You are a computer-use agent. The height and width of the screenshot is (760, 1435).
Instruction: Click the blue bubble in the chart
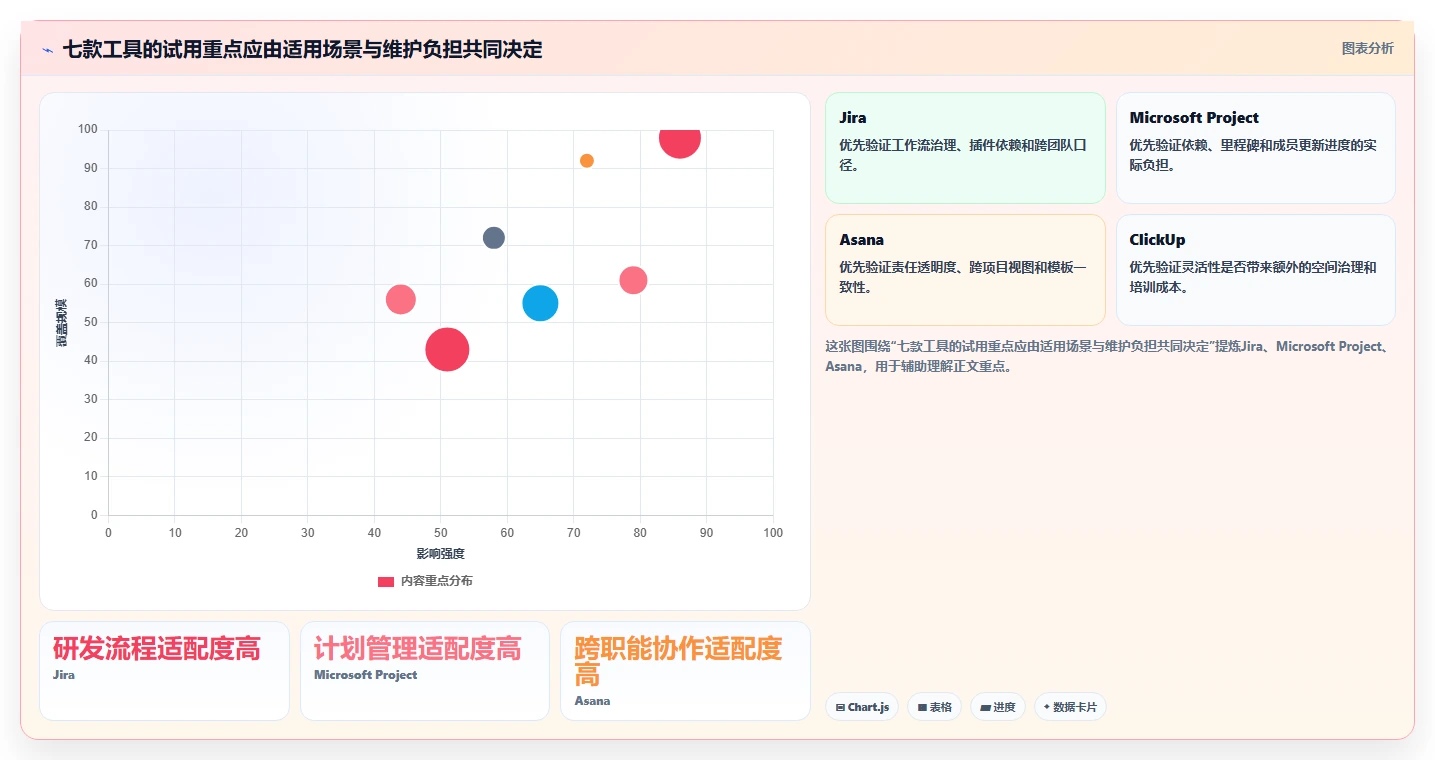[x=540, y=303]
